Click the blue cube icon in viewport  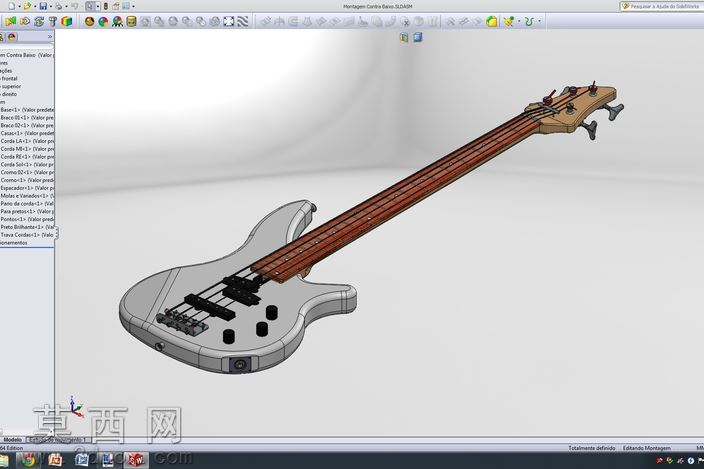click(x=418, y=37)
